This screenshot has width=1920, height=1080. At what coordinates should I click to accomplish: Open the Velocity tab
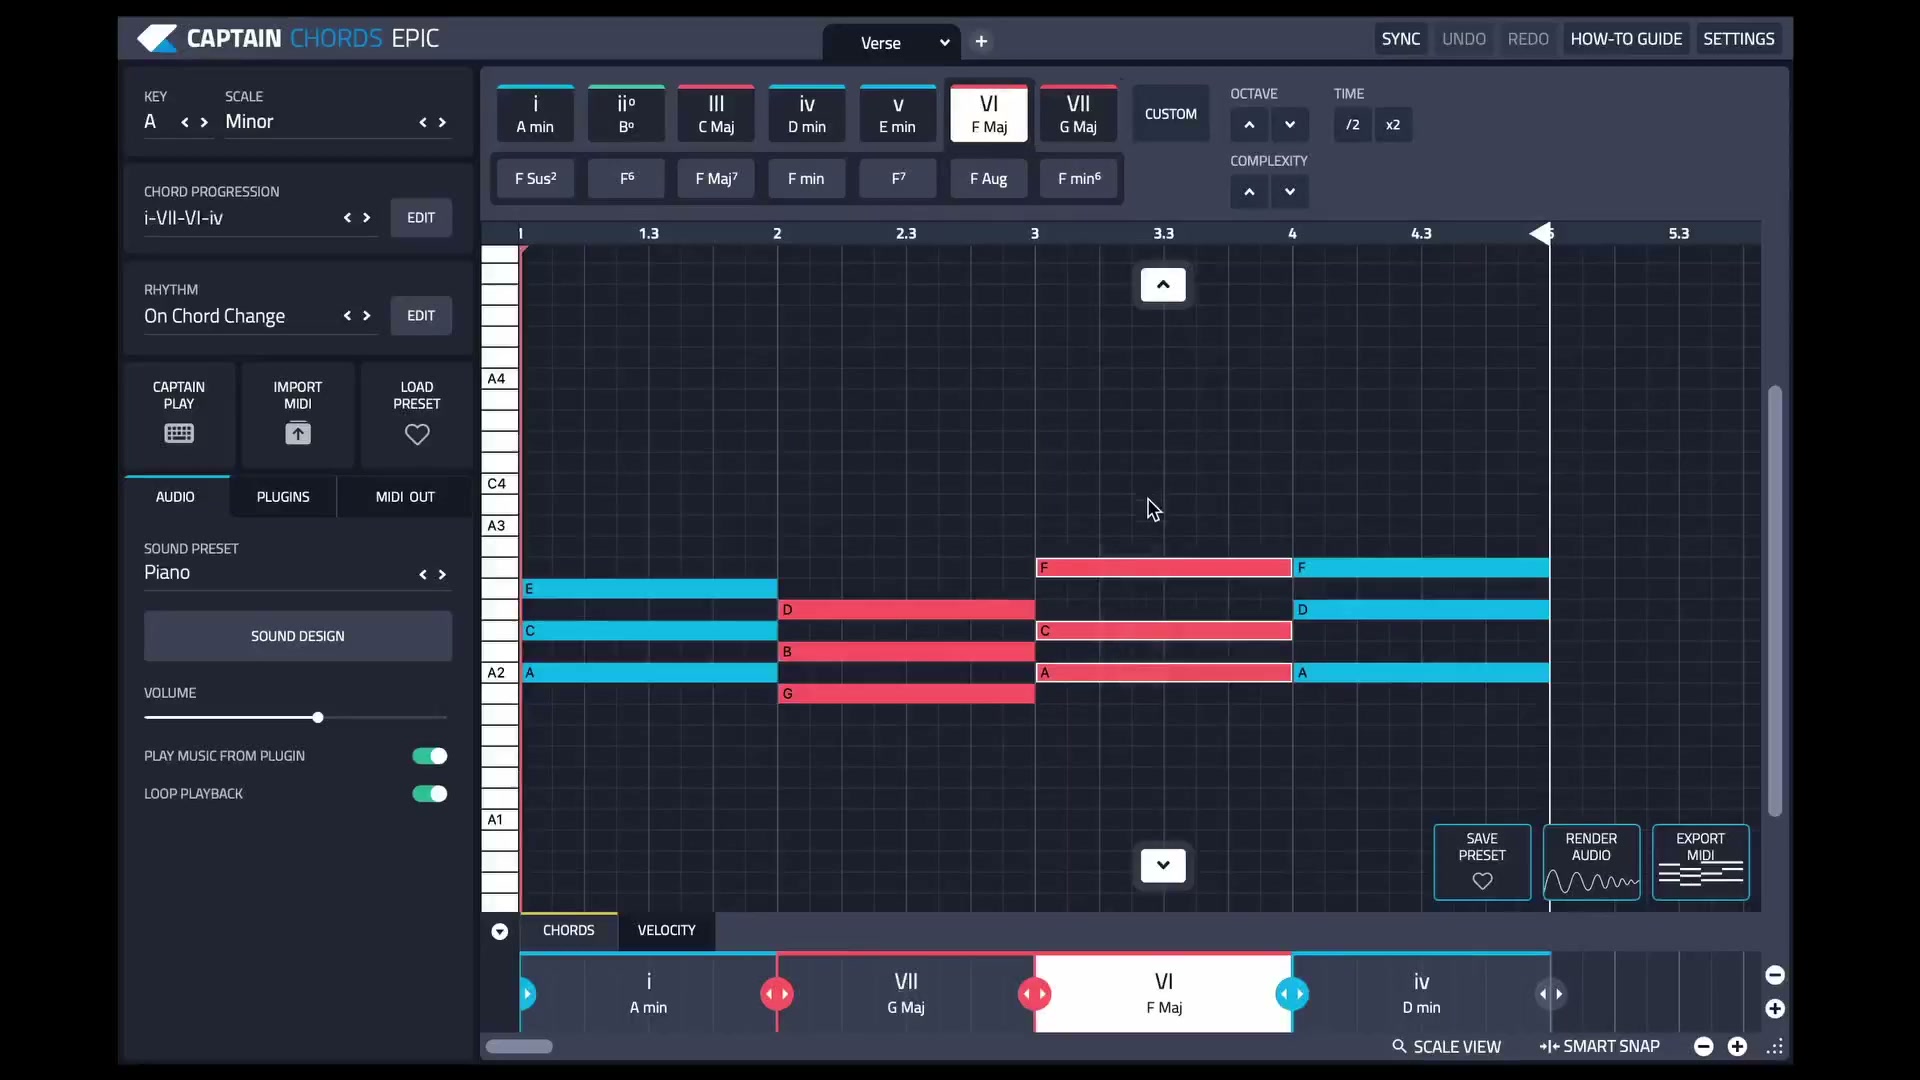tap(666, 930)
